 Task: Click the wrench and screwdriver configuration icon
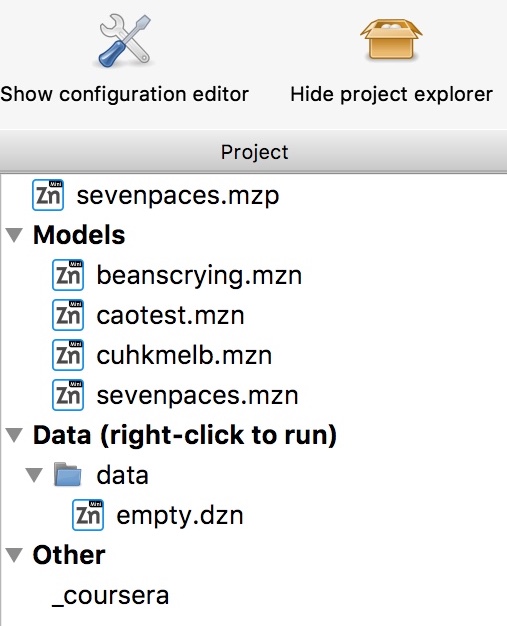pos(125,40)
